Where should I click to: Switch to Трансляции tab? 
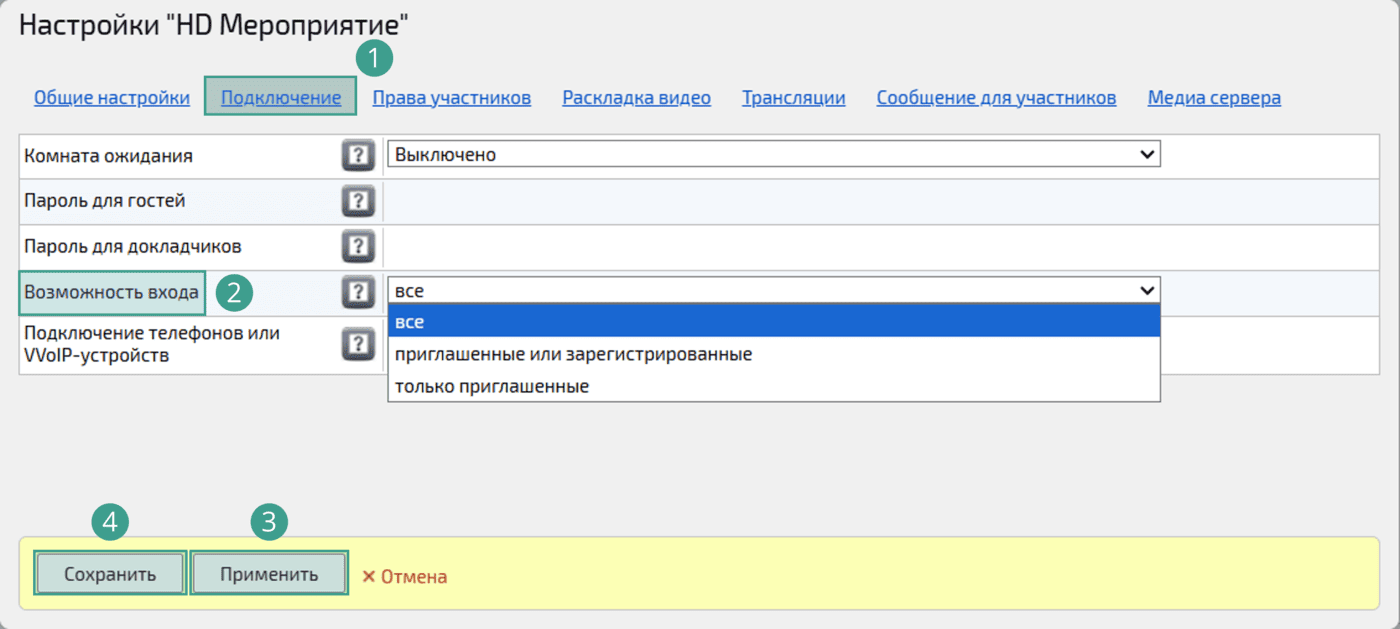[x=793, y=98]
